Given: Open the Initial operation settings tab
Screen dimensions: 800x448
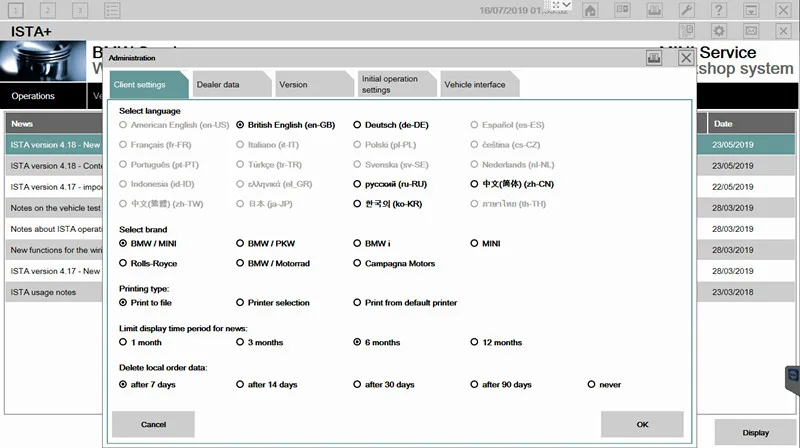Looking at the screenshot, I should click(395, 84).
